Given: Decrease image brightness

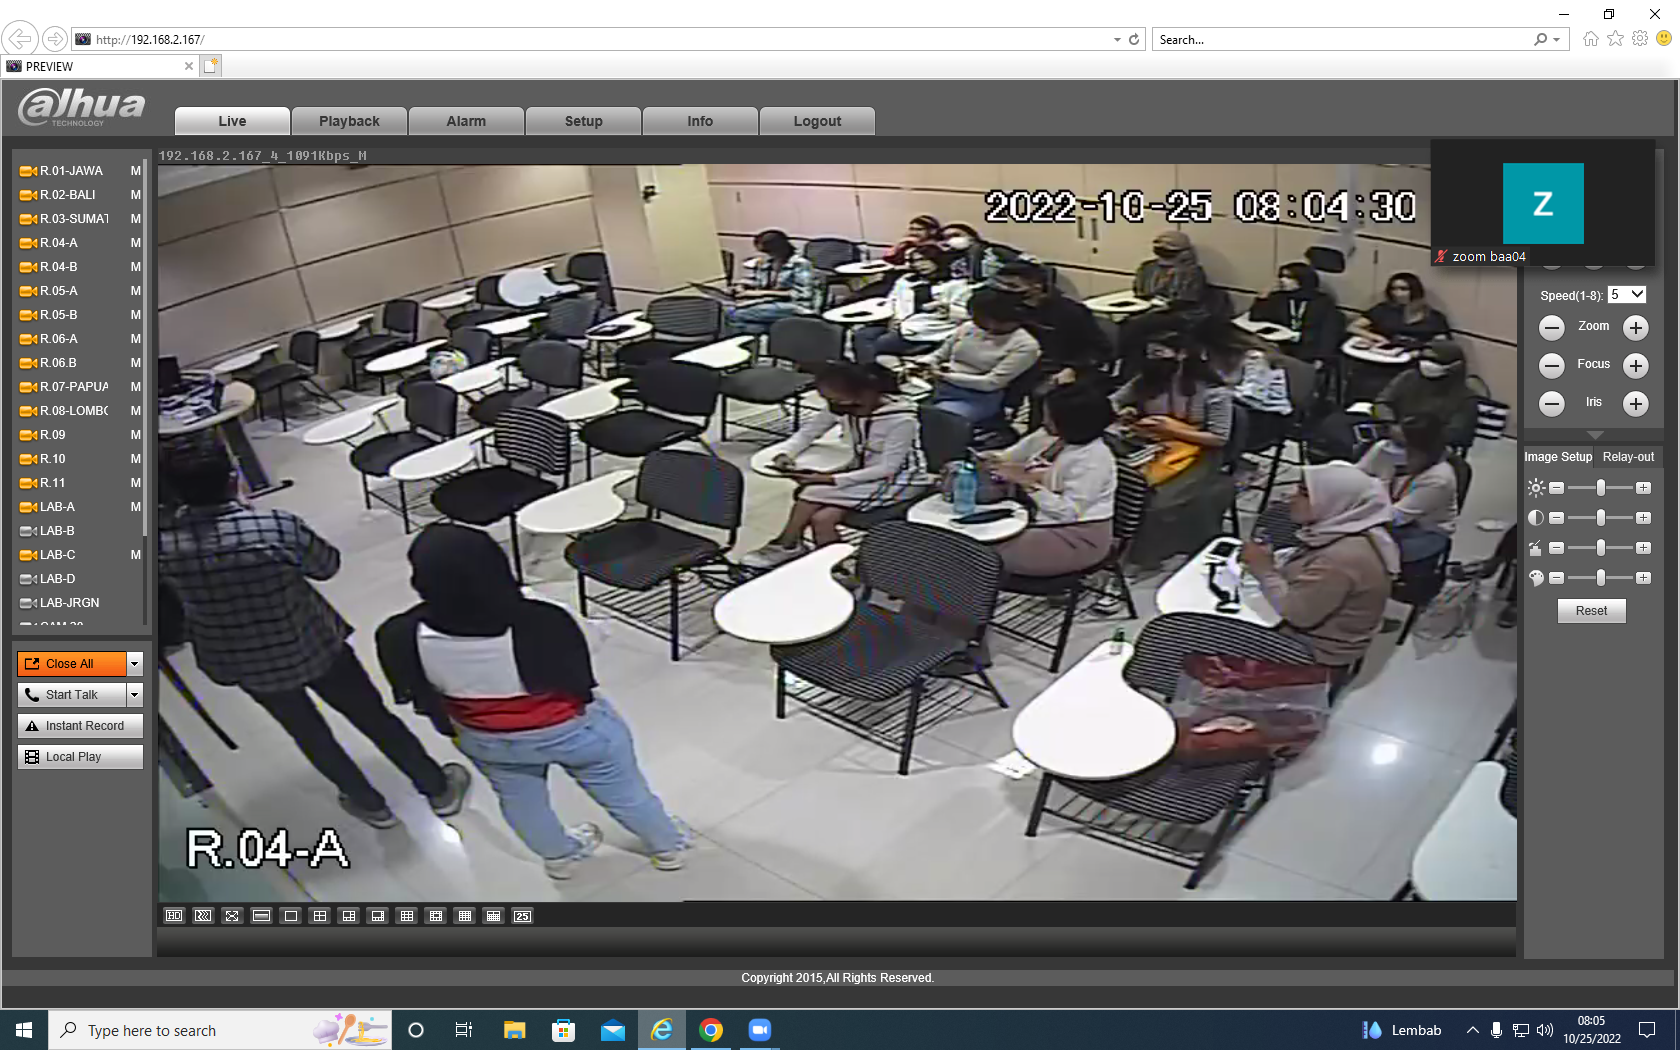Looking at the screenshot, I should click(1556, 488).
